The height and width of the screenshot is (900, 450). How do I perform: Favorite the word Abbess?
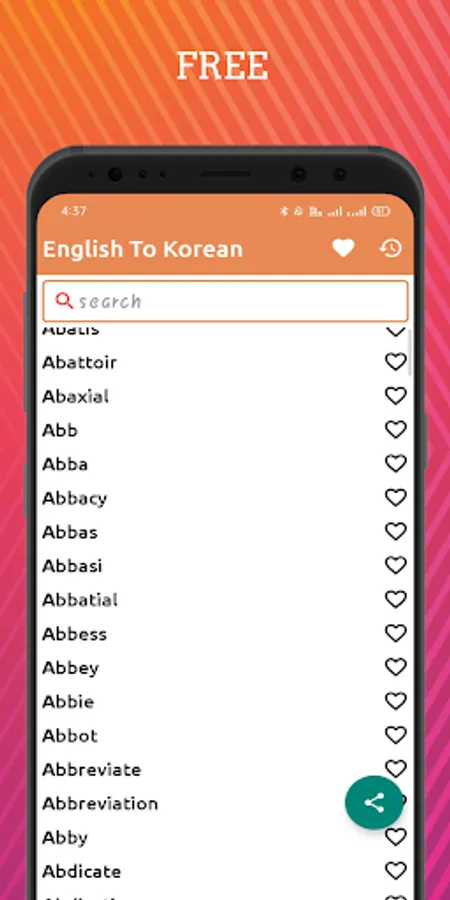[x=395, y=634]
